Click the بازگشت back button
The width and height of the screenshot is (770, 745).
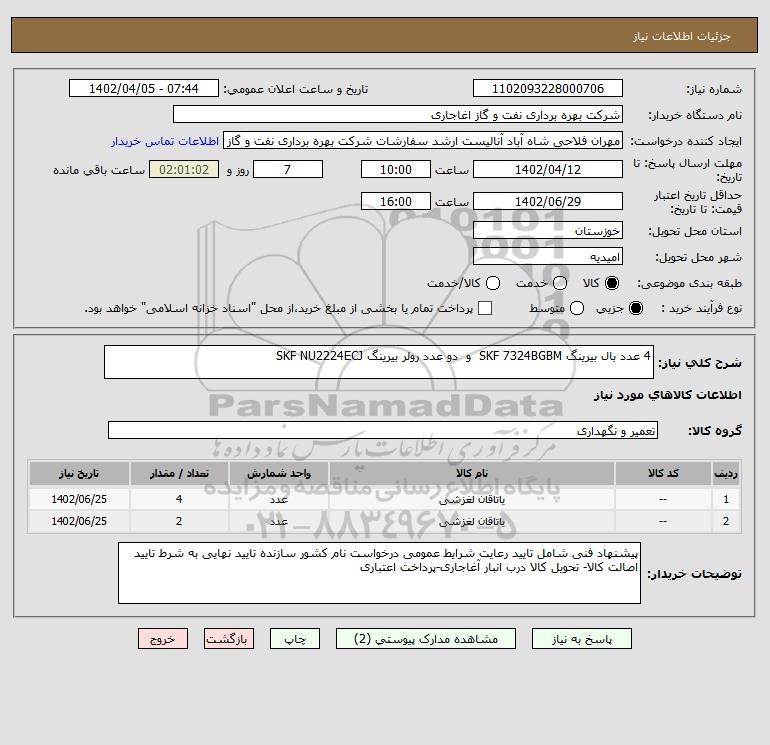tap(229, 638)
